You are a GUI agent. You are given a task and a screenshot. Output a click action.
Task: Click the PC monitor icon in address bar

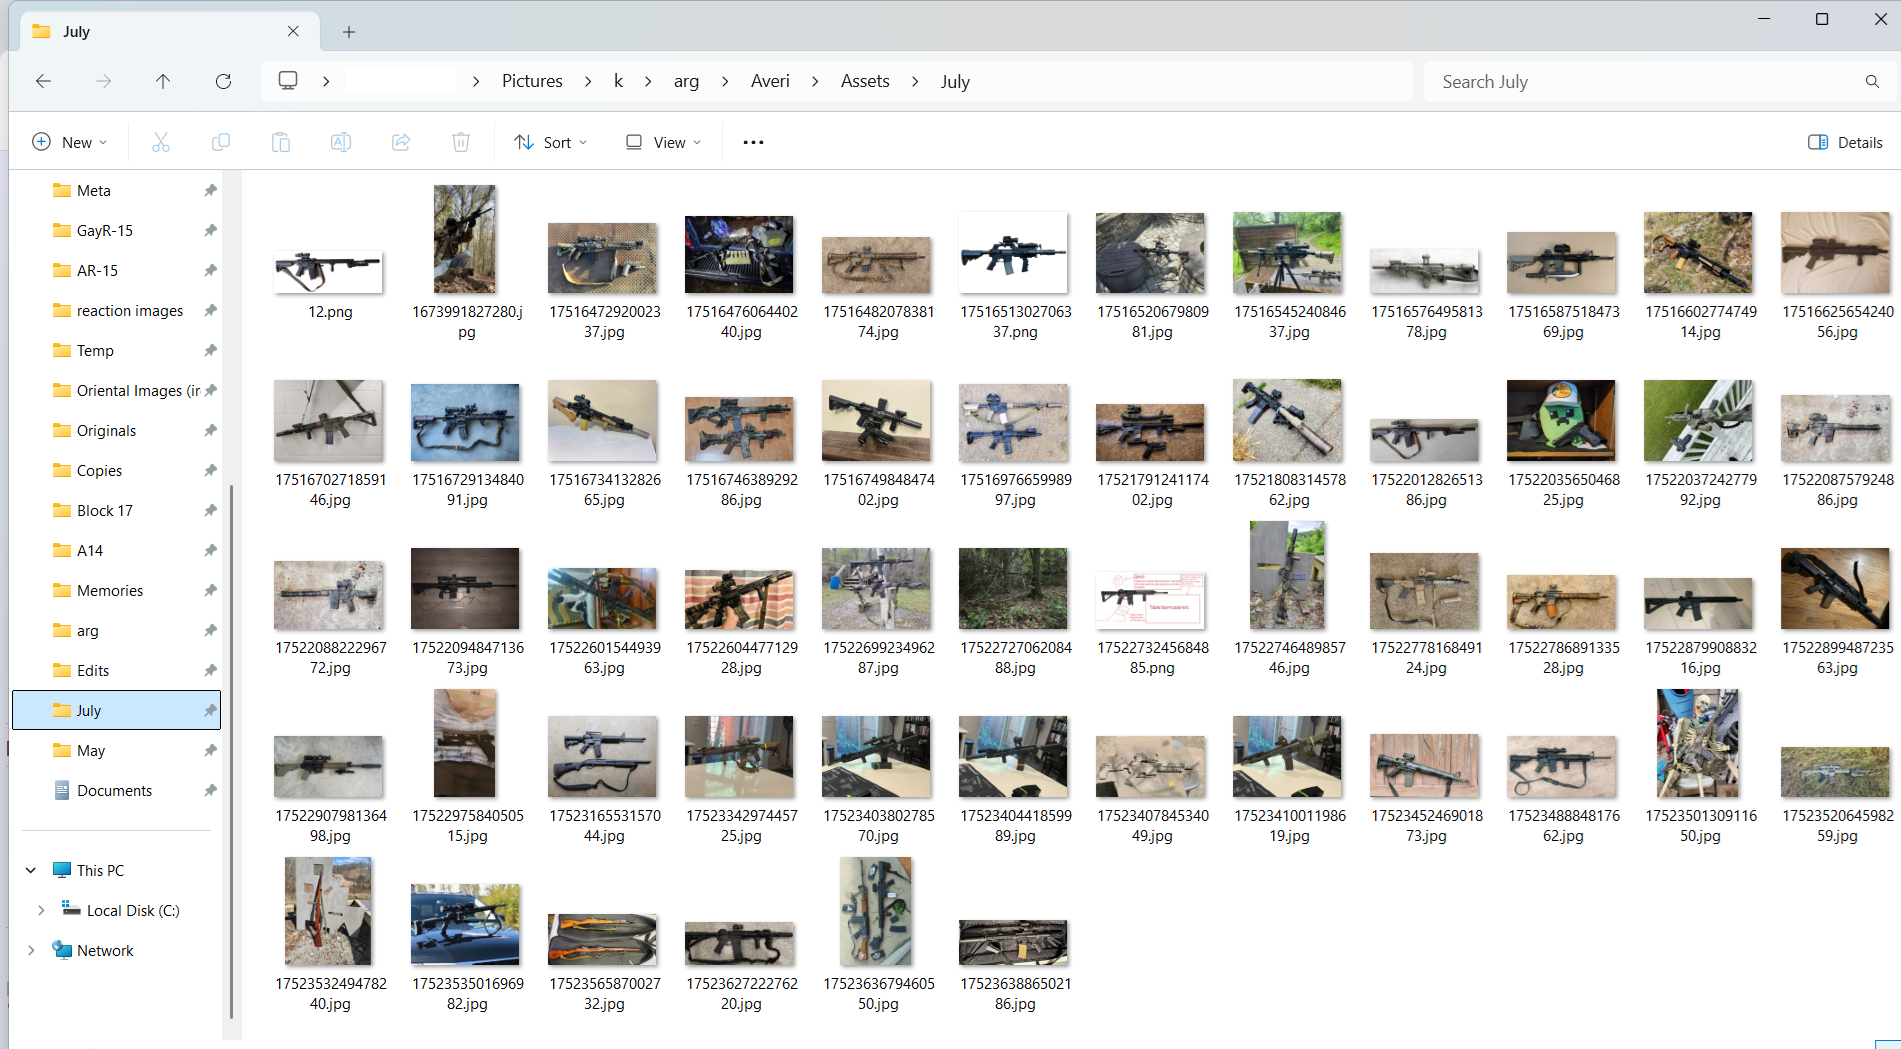click(x=288, y=81)
